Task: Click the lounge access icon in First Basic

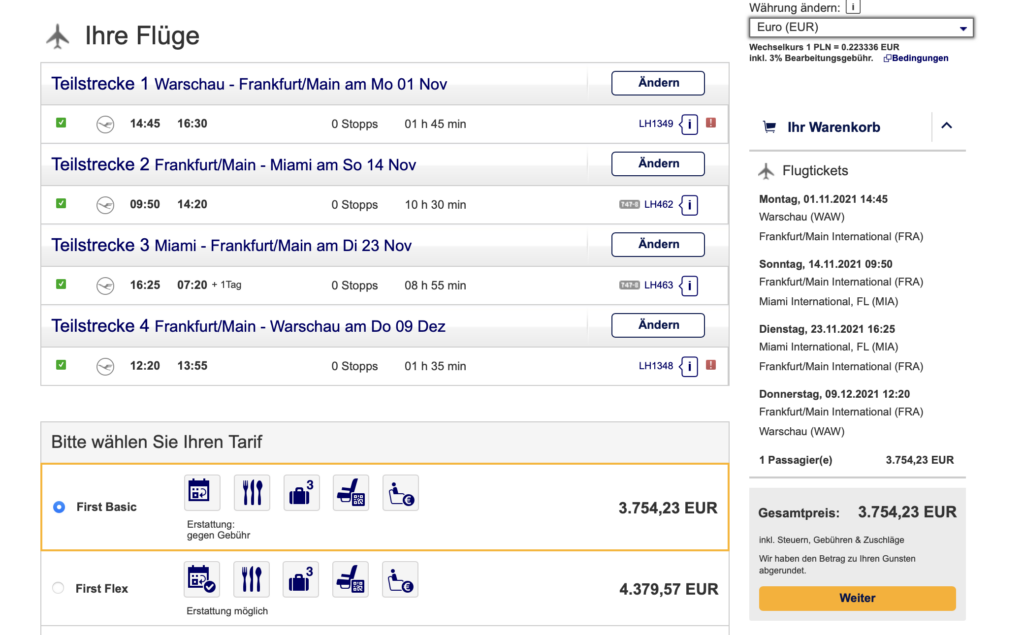Action: pos(400,492)
